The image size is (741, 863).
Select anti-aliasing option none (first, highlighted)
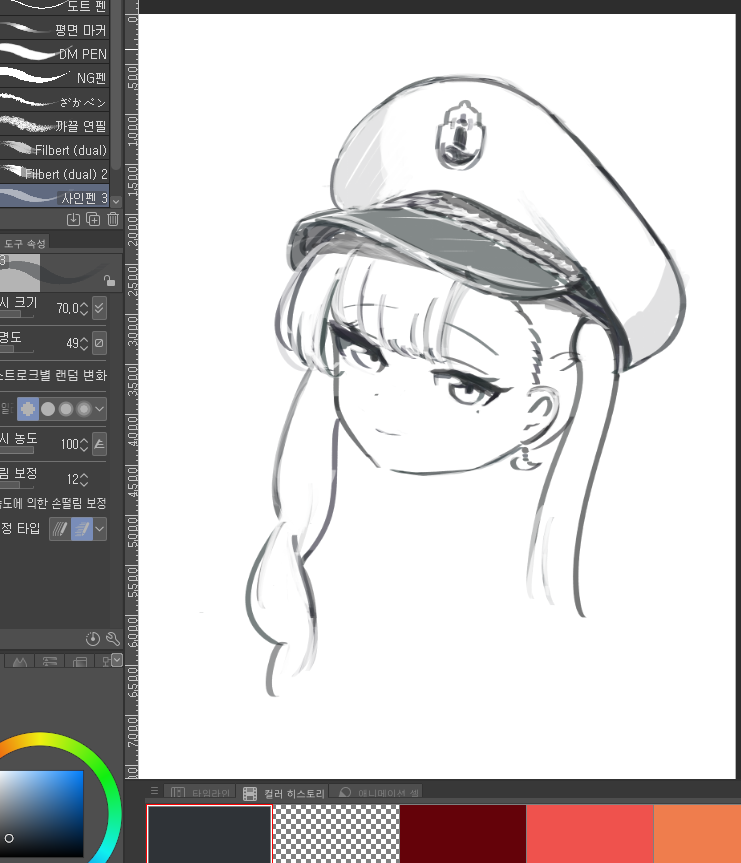pyautogui.click(x=28, y=409)
